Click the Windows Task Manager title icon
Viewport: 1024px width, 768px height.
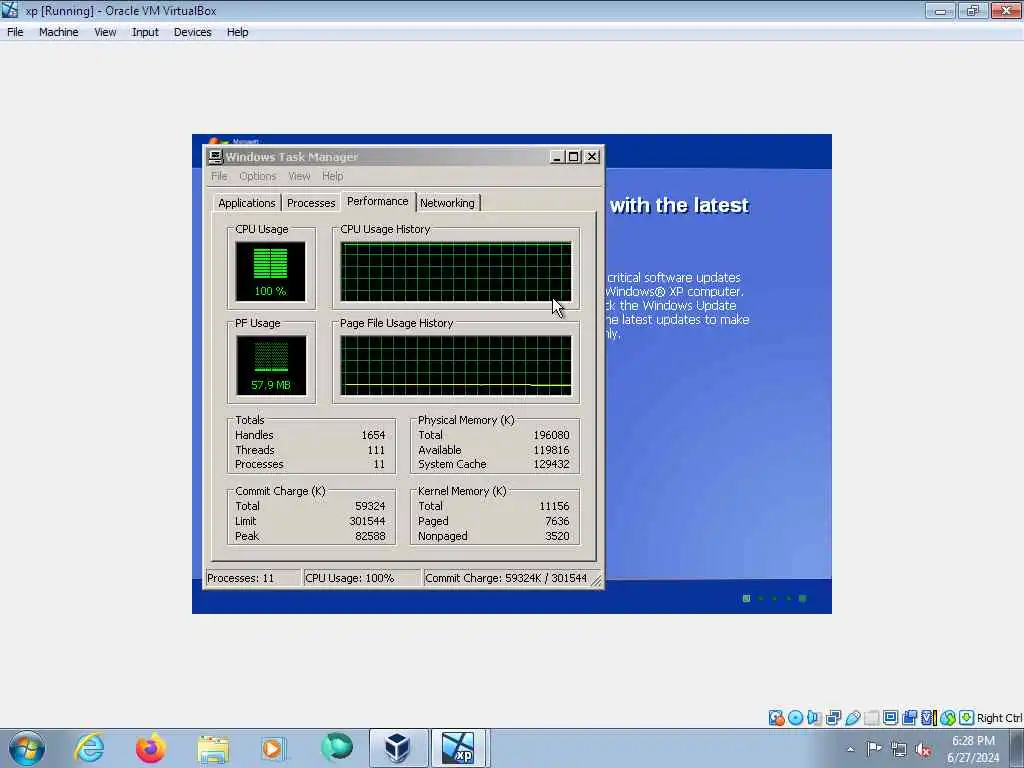(x=215, y=156)
